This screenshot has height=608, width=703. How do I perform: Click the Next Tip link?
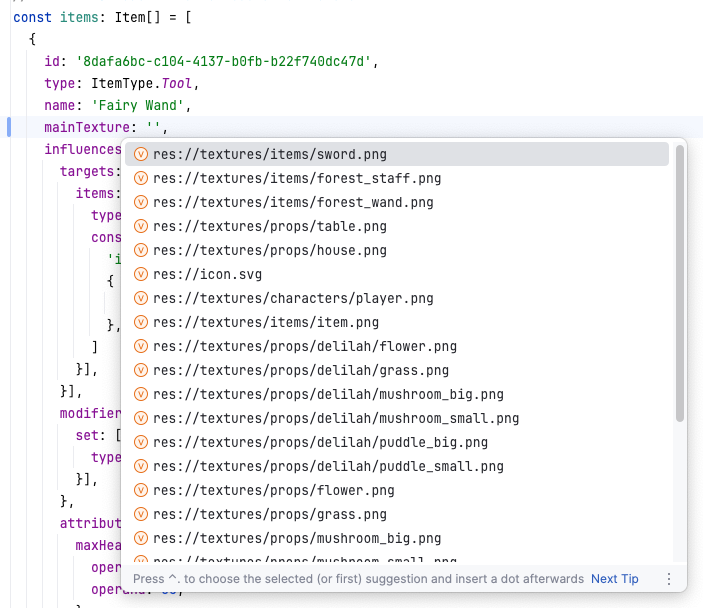click(614, 579)
